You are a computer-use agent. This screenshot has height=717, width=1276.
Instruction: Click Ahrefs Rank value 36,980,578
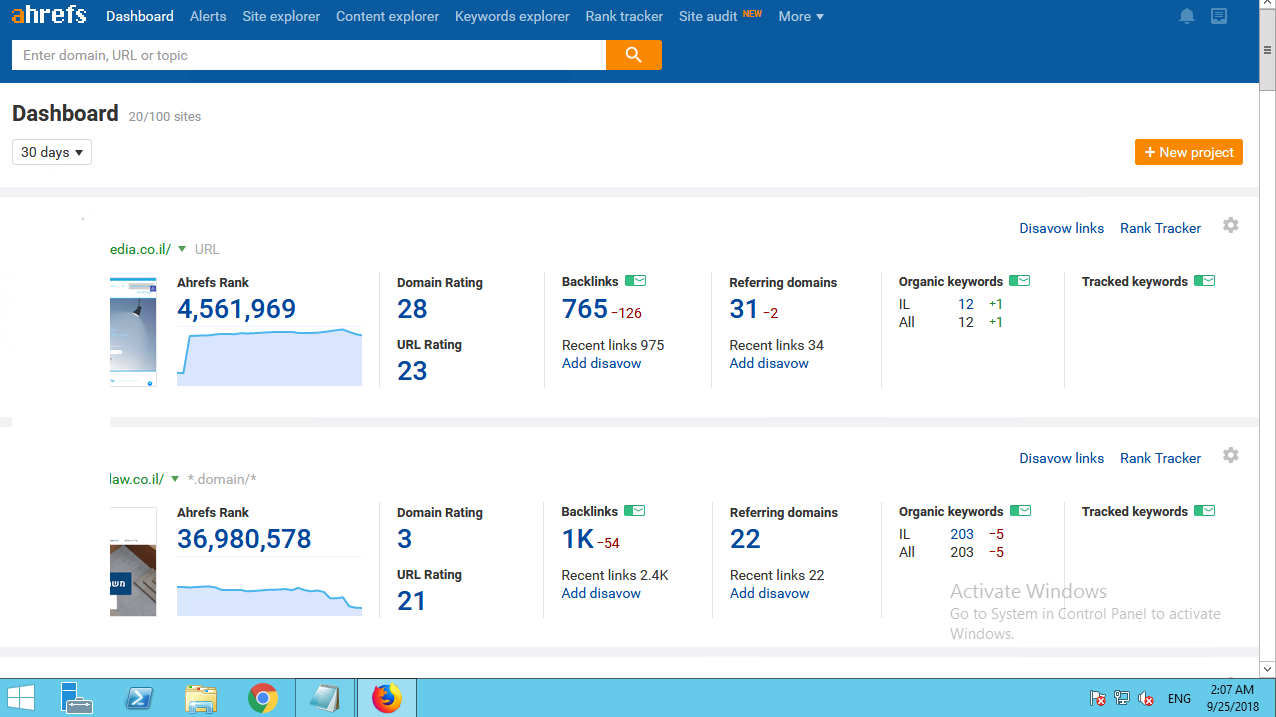[244, 539]
